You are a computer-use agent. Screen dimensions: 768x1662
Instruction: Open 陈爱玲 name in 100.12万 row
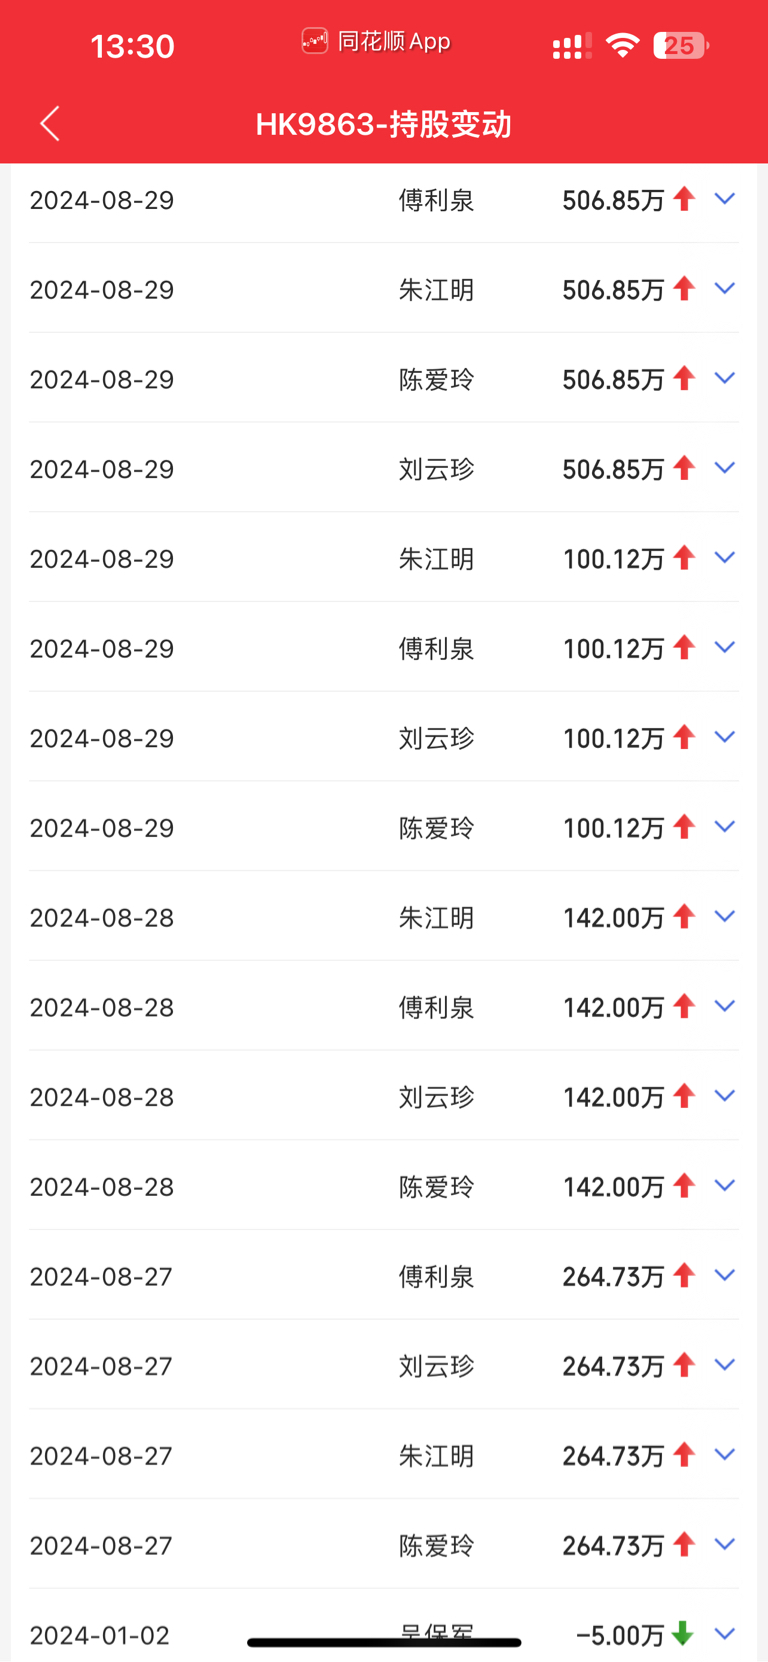coord(436,828)
